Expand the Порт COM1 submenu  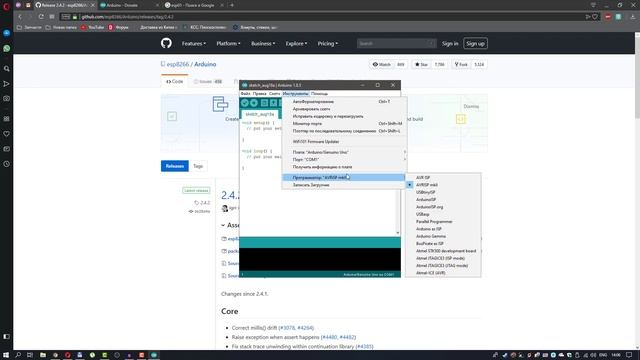pos(344,160)
